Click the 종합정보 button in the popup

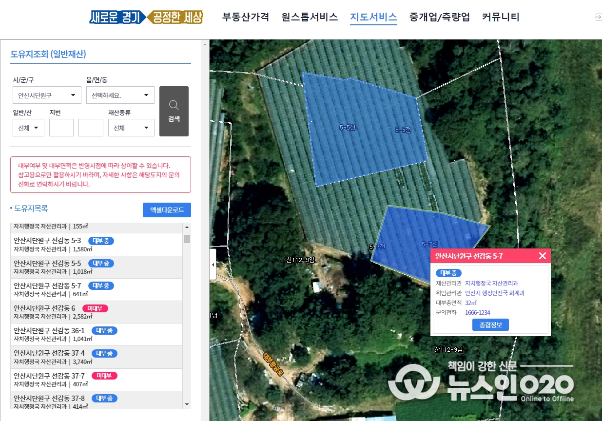[490, 325]
